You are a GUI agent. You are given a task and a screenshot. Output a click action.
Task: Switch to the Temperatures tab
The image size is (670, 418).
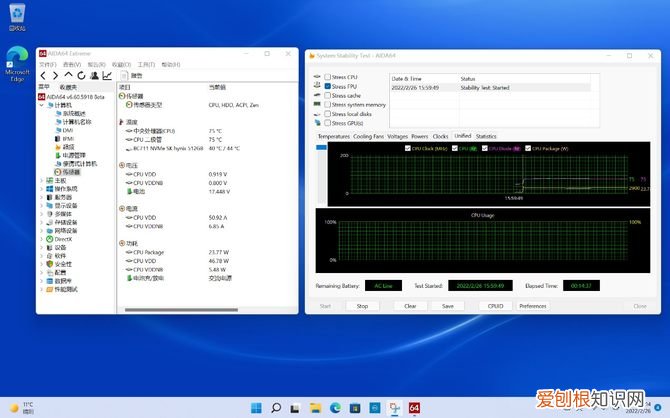(x=333, y=136)
